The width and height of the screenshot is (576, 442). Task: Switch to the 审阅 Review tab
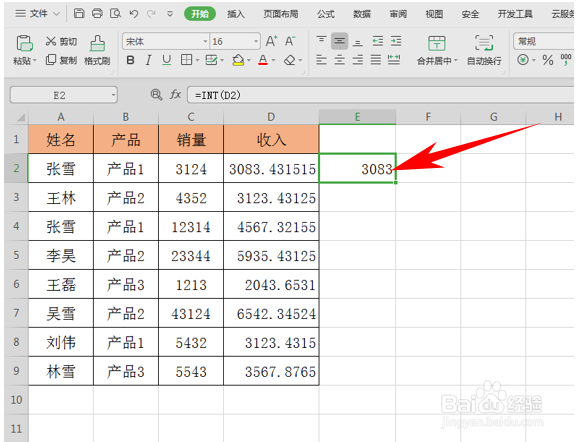pyautogui.click(x=398, y=14)
